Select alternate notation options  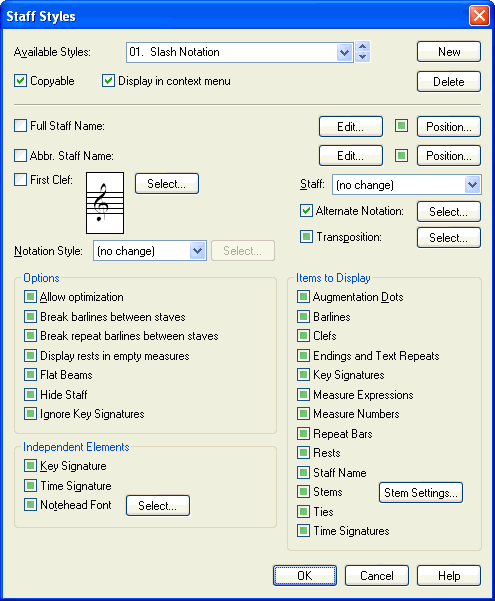point(449,212)
